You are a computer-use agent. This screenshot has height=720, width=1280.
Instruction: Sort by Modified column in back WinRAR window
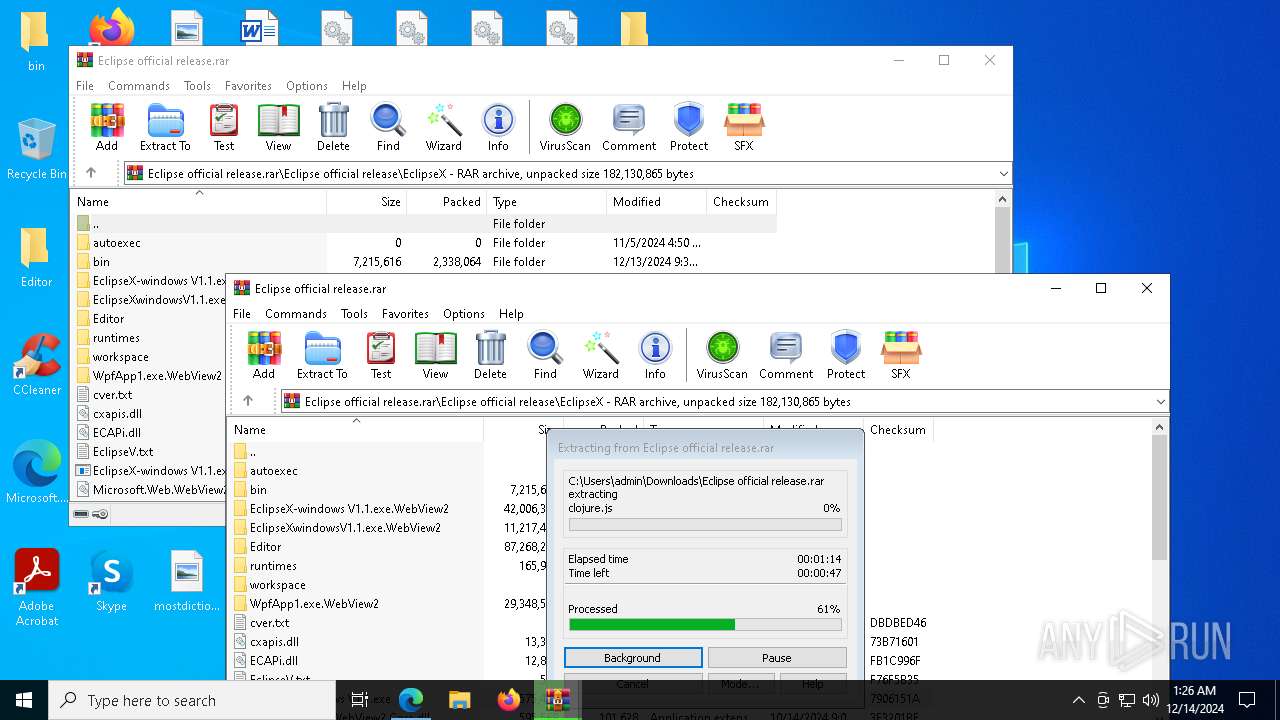pyautogui.click(x=655, y=202)
